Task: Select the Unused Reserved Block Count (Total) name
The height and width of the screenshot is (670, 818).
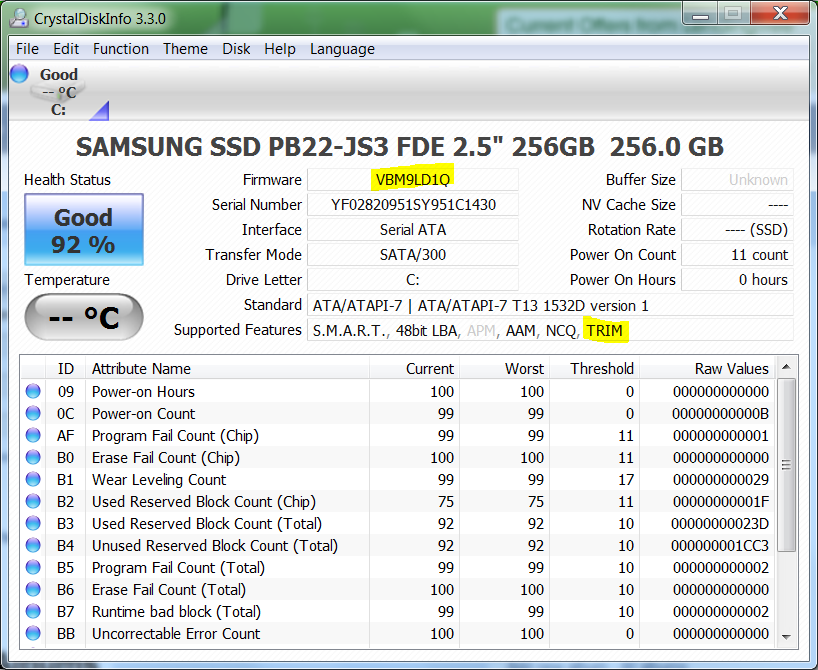Action: (x=215, y=546)
